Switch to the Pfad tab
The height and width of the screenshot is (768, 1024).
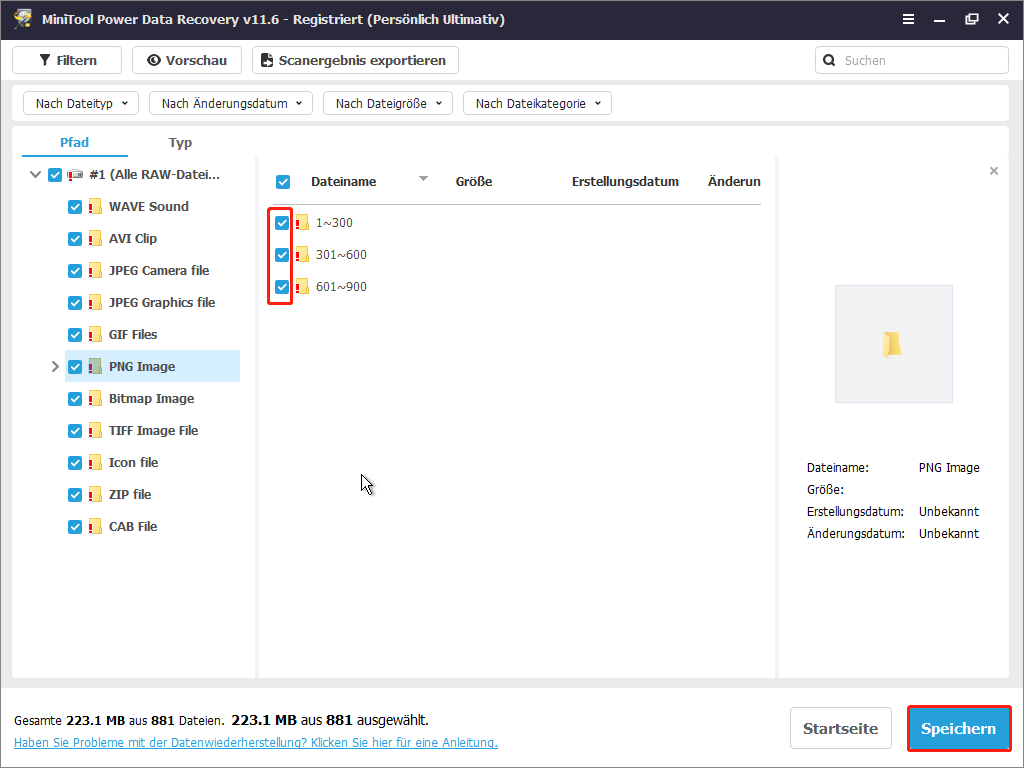tap(74, 142)
